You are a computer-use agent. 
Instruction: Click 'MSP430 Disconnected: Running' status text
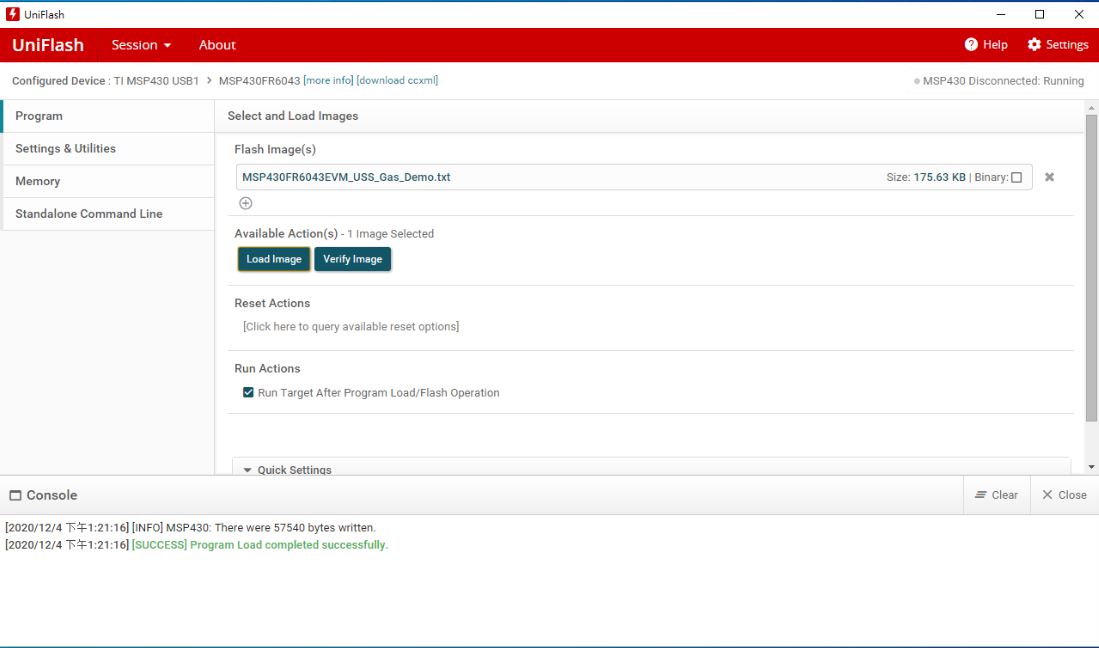pyautogui.click(x=1003, y=81)
